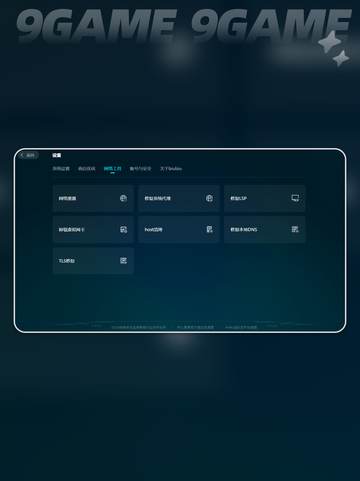The height and width of the screenshot is (481, 360).
Task: Click the TLS repair list icon
Action: [x=123, y=261]
